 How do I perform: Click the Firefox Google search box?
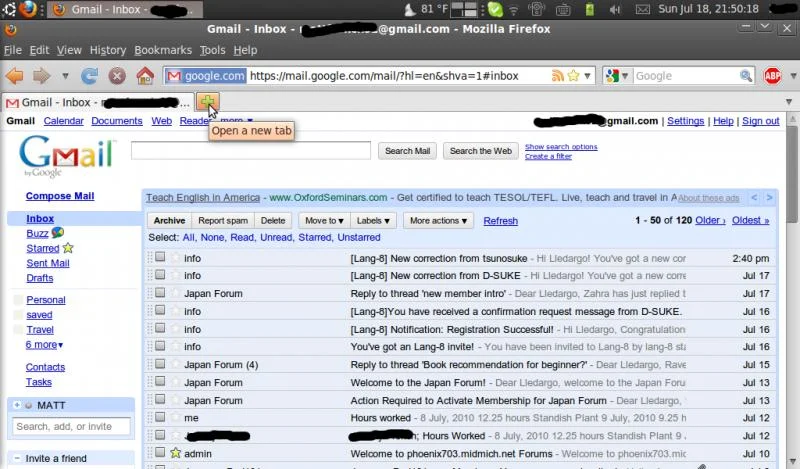coord(685,76)
